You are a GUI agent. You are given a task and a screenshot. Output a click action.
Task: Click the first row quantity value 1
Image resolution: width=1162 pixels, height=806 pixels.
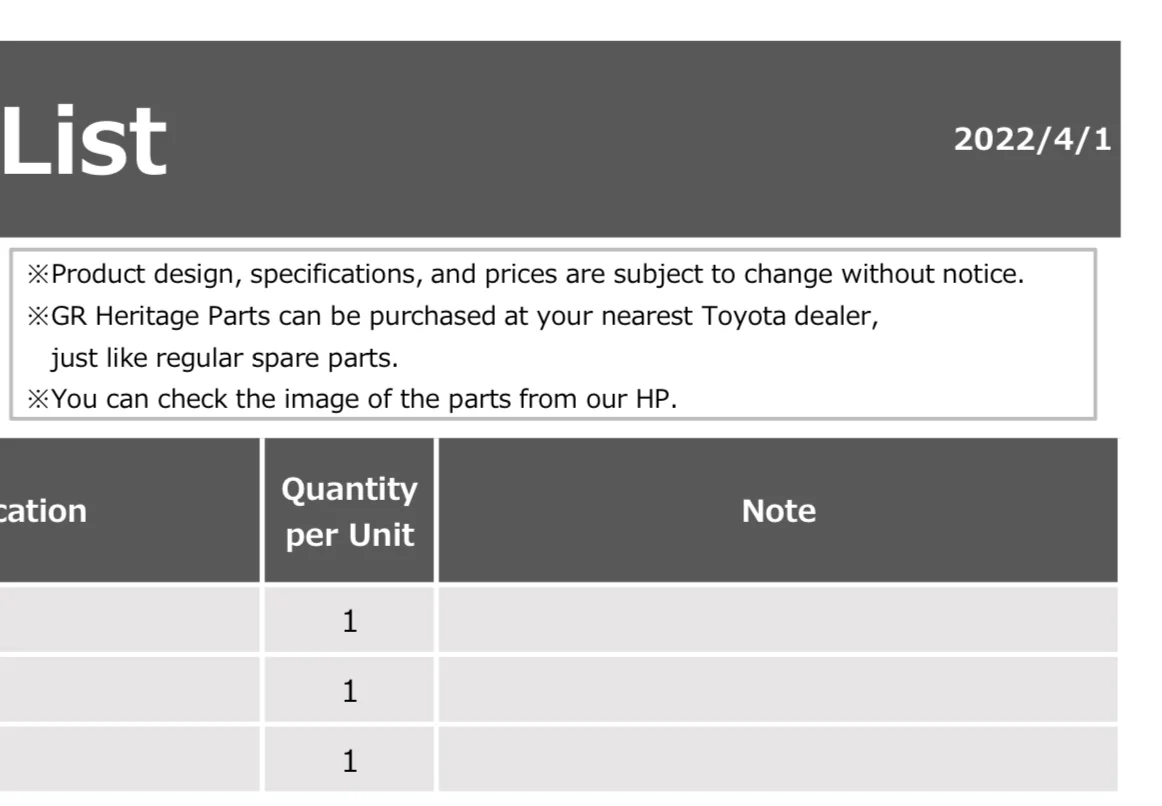tap(350, 621)
